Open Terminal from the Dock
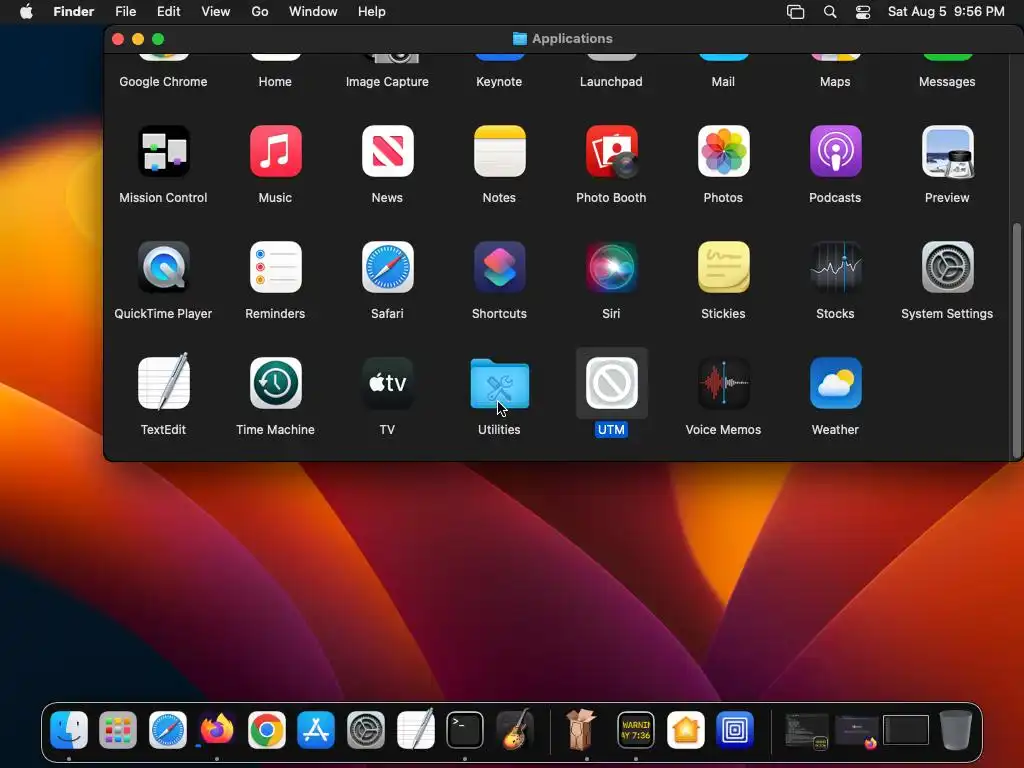The width and height of the screenshot is (1024, 768). point(464,729)
